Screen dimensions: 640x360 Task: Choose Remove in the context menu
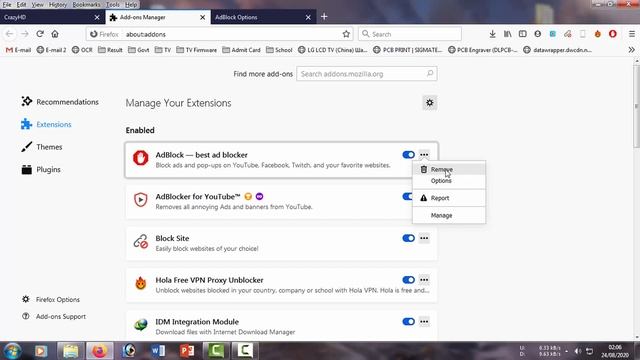(x=449, y=169)
